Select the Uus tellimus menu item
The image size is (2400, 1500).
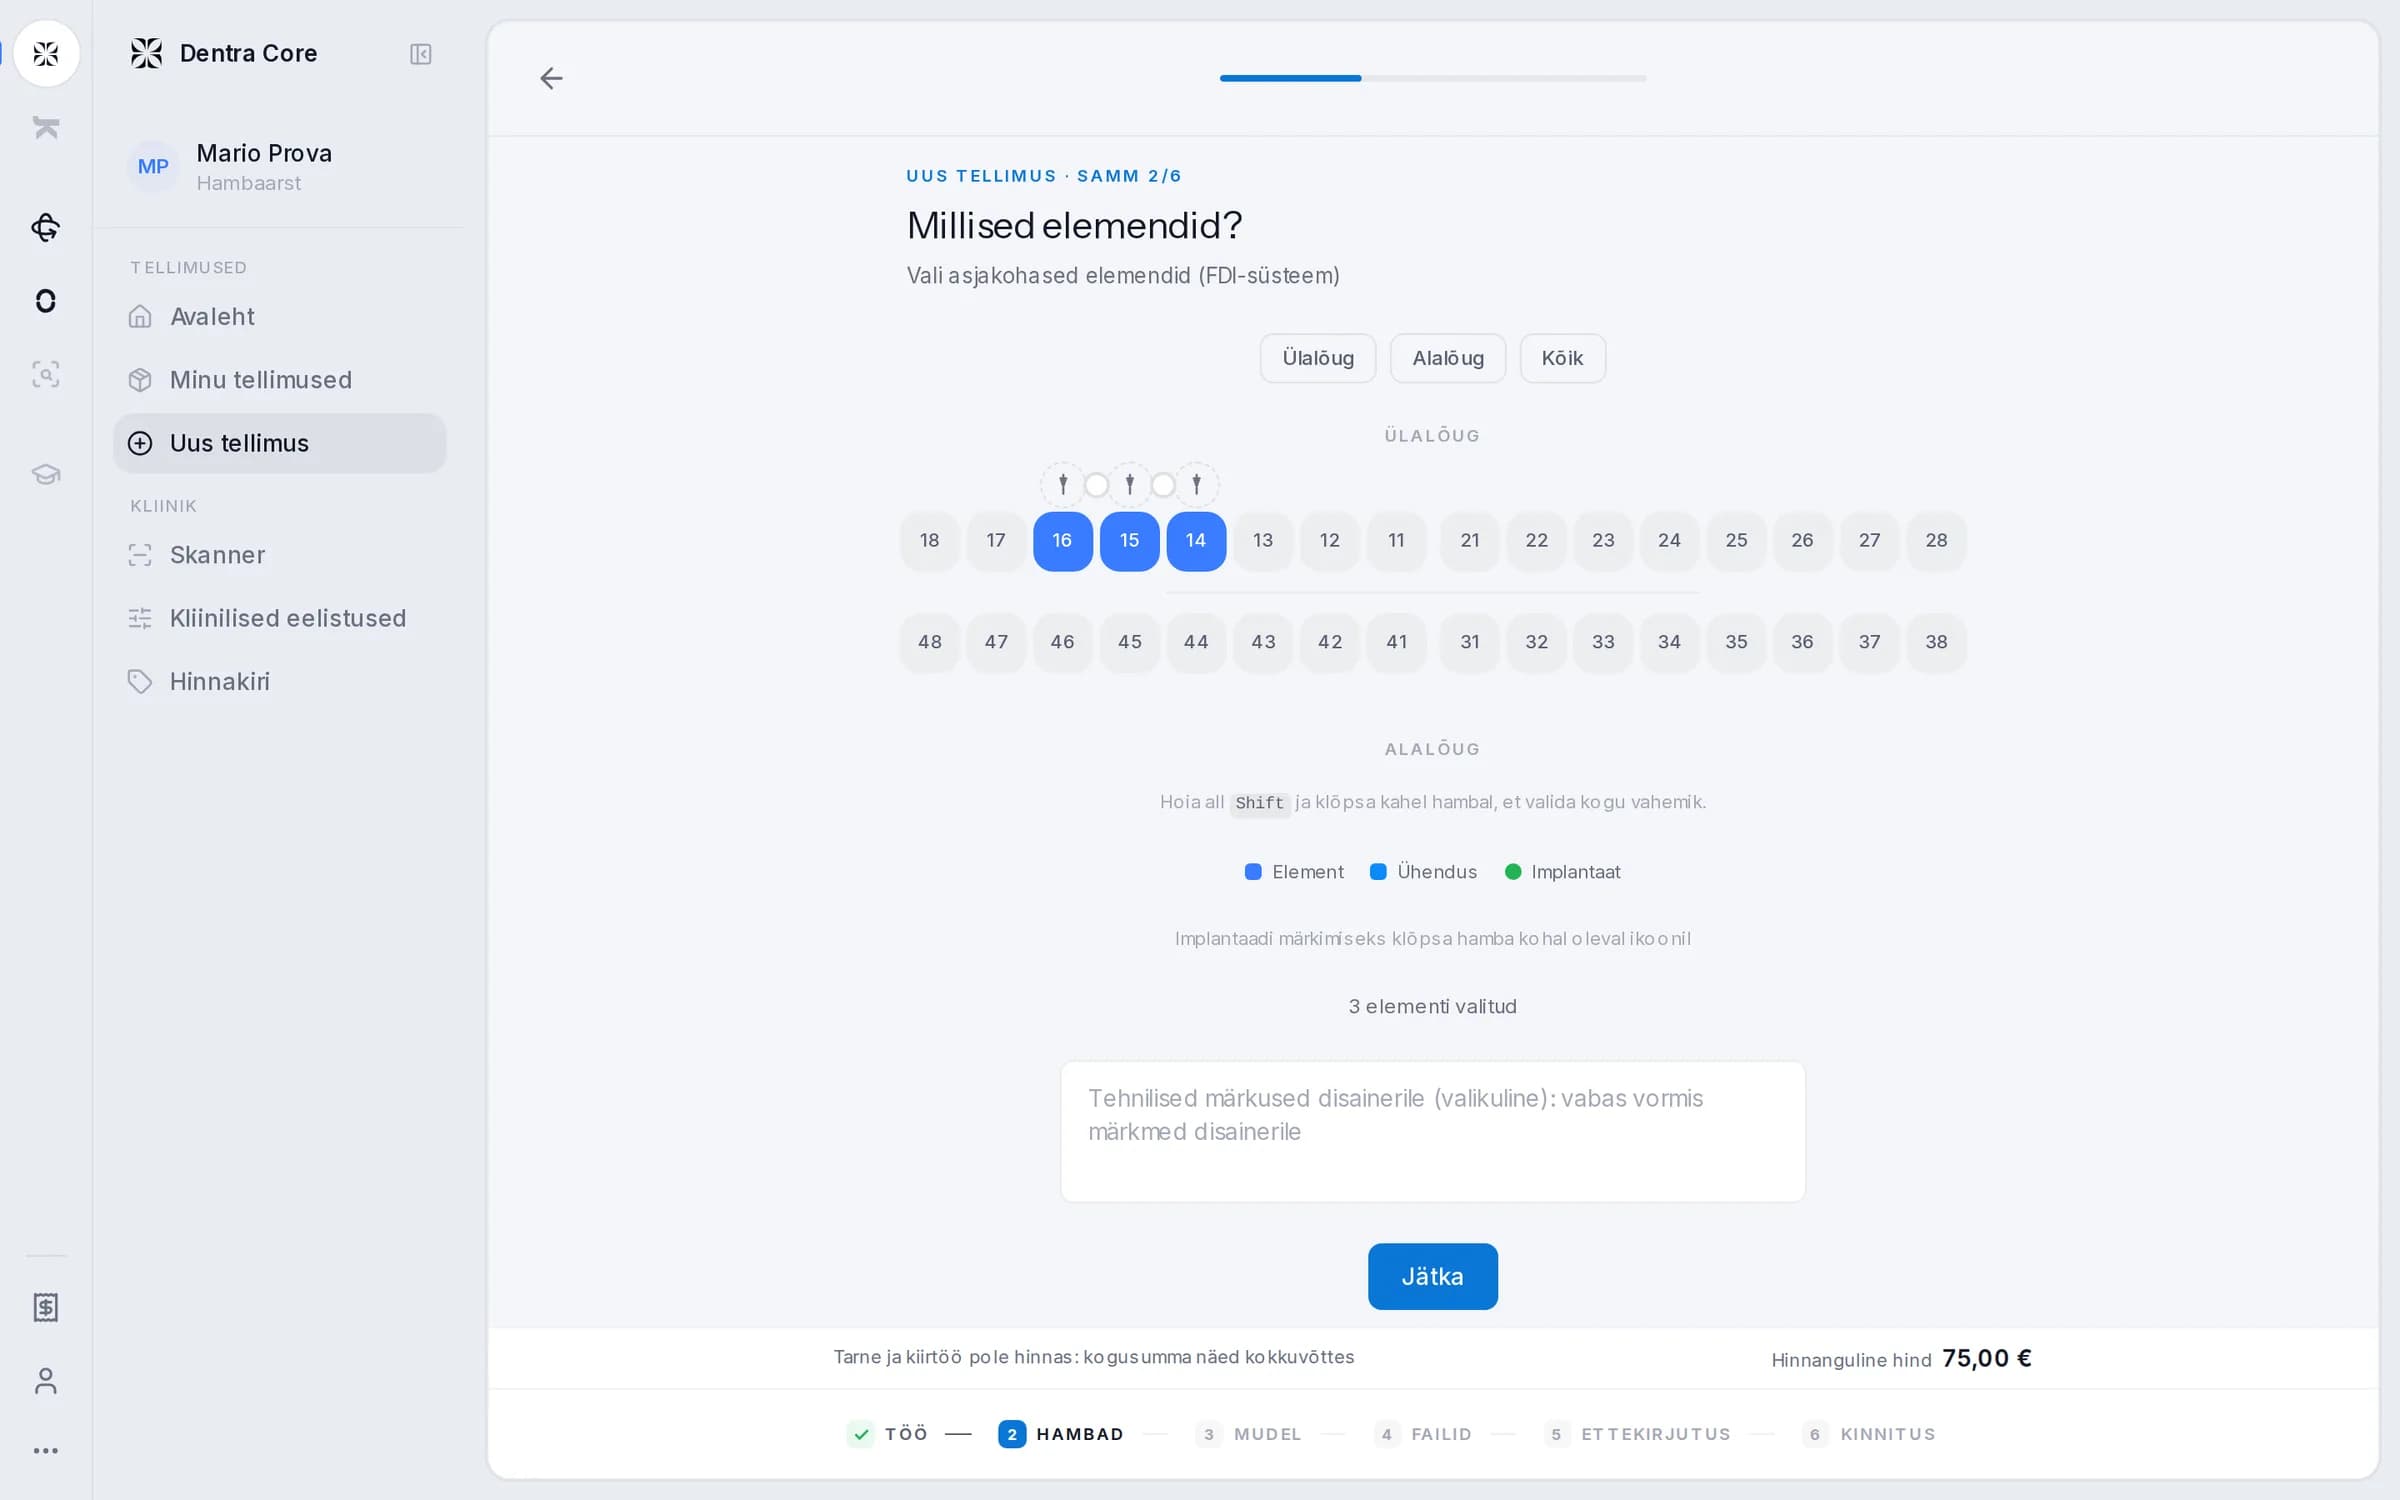(x=280, y=443)
